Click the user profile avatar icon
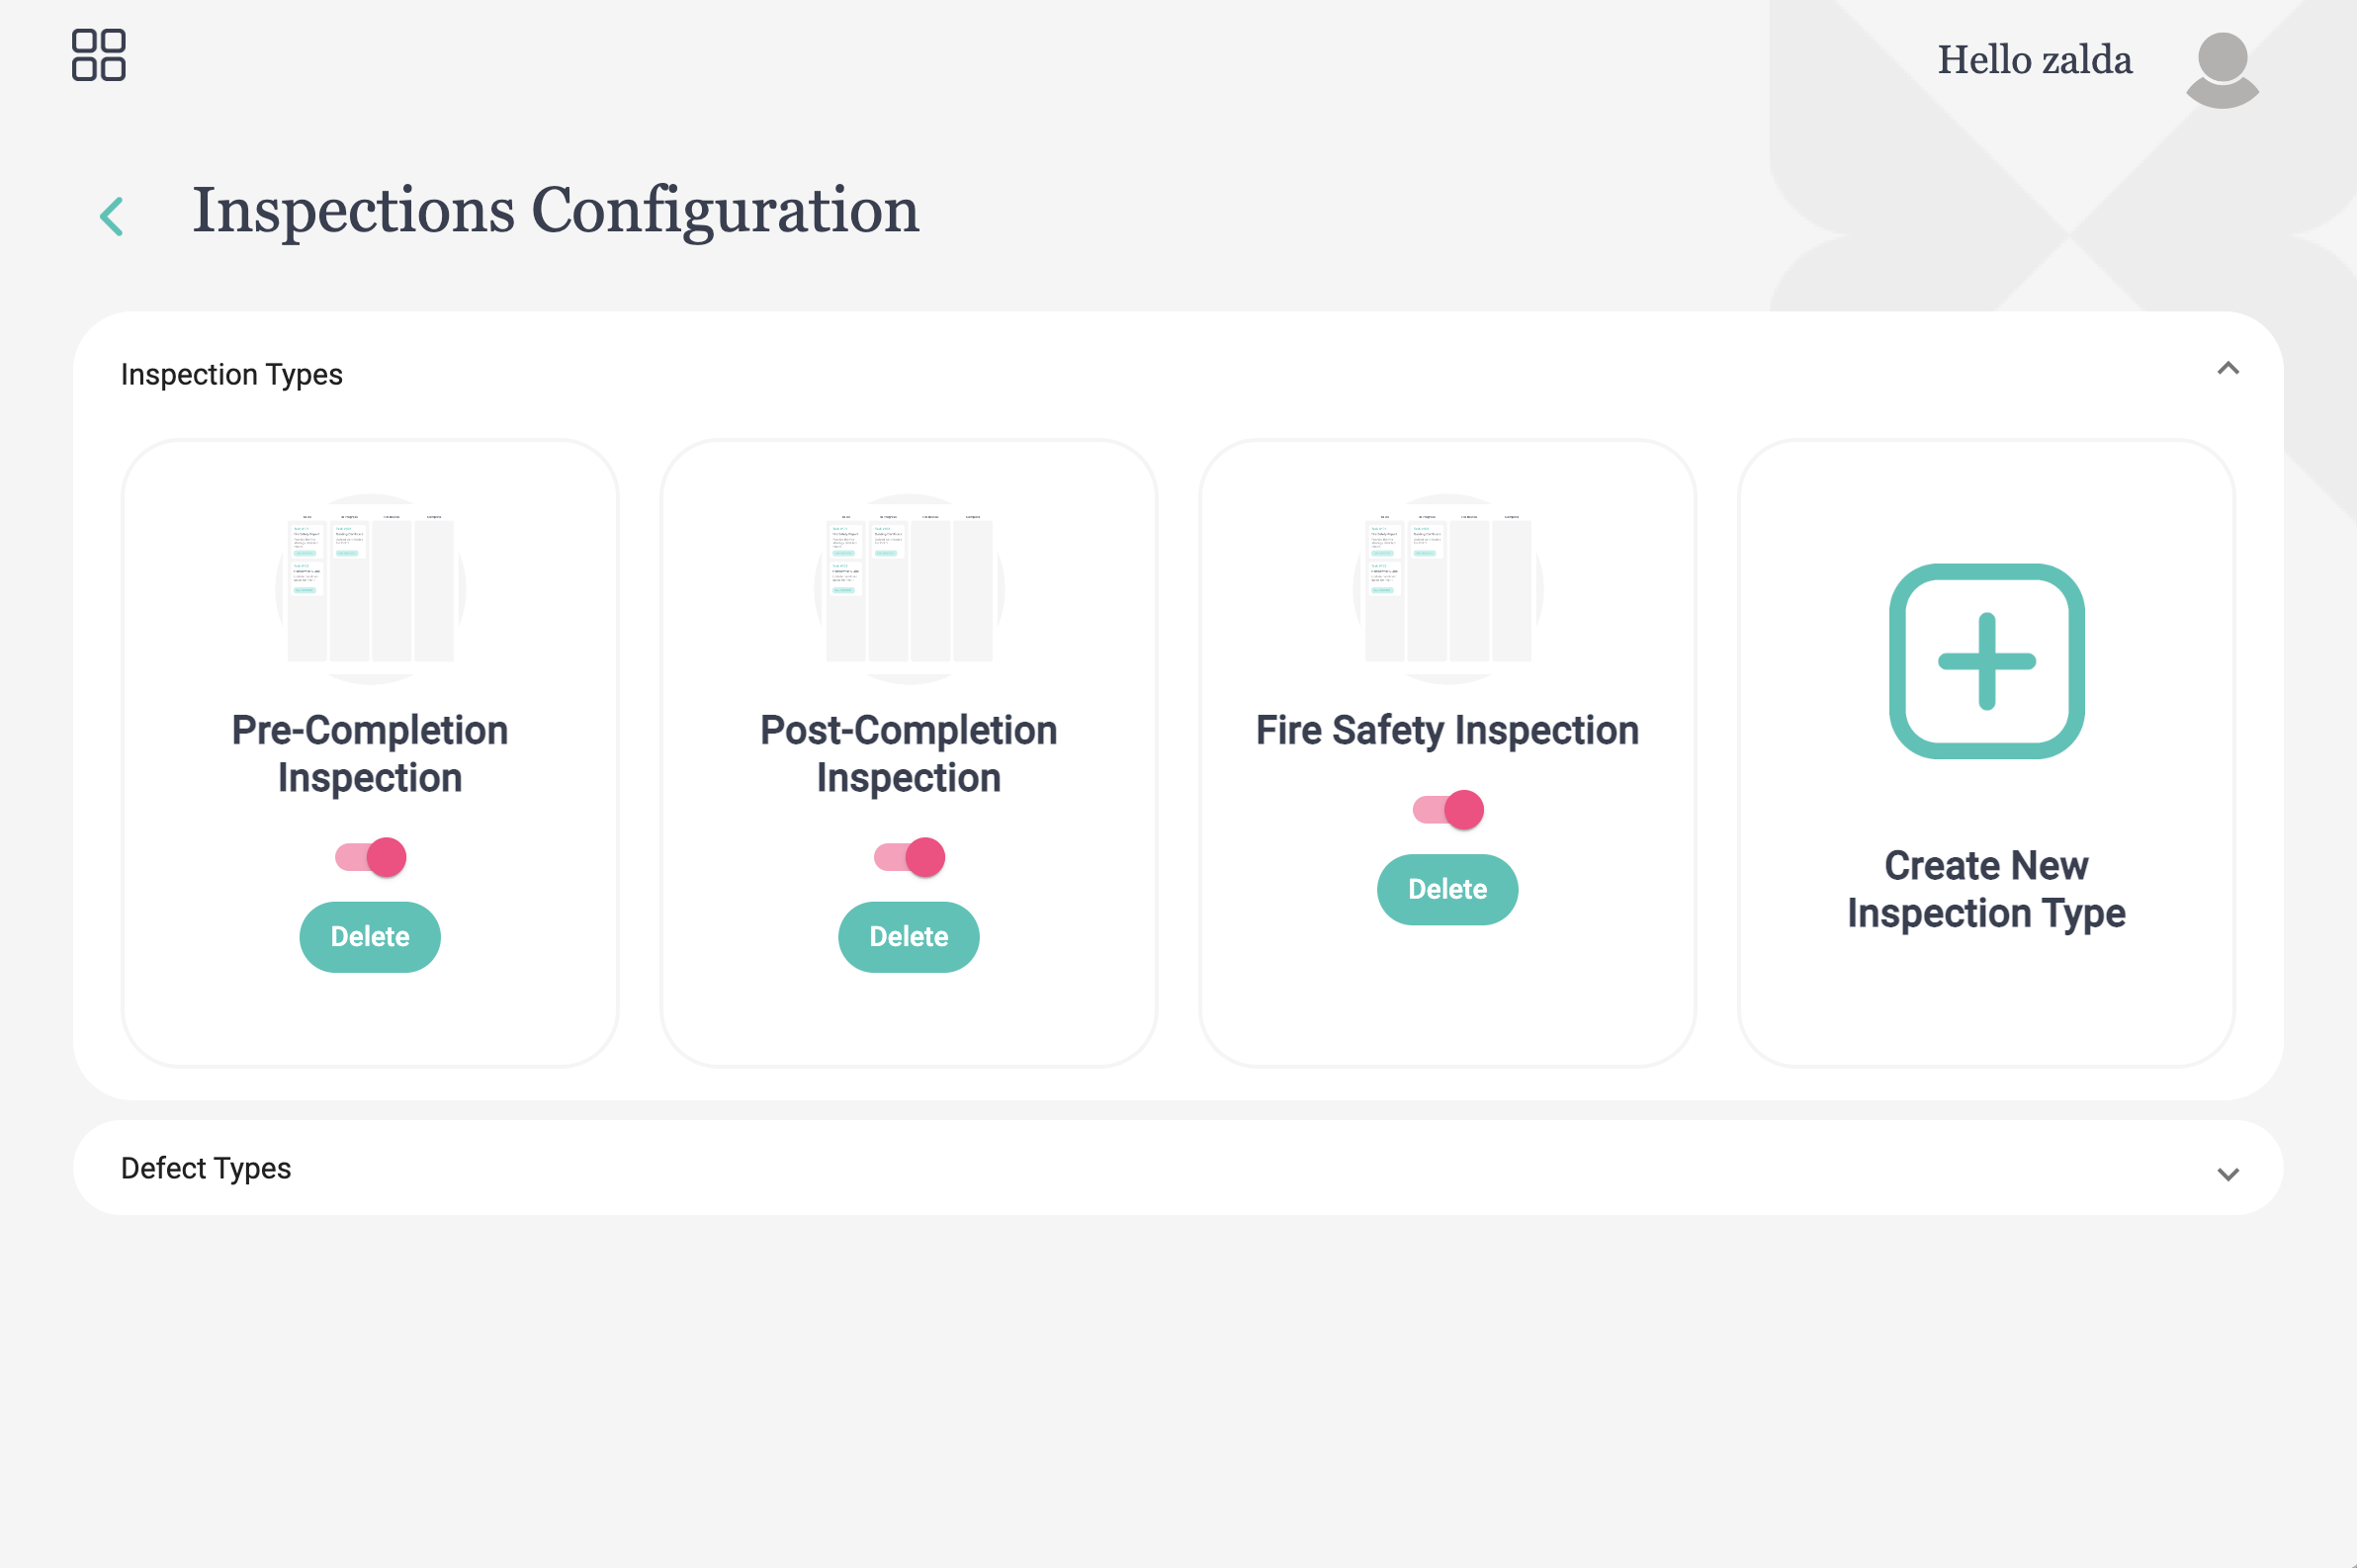 [x=2222, y=69]
